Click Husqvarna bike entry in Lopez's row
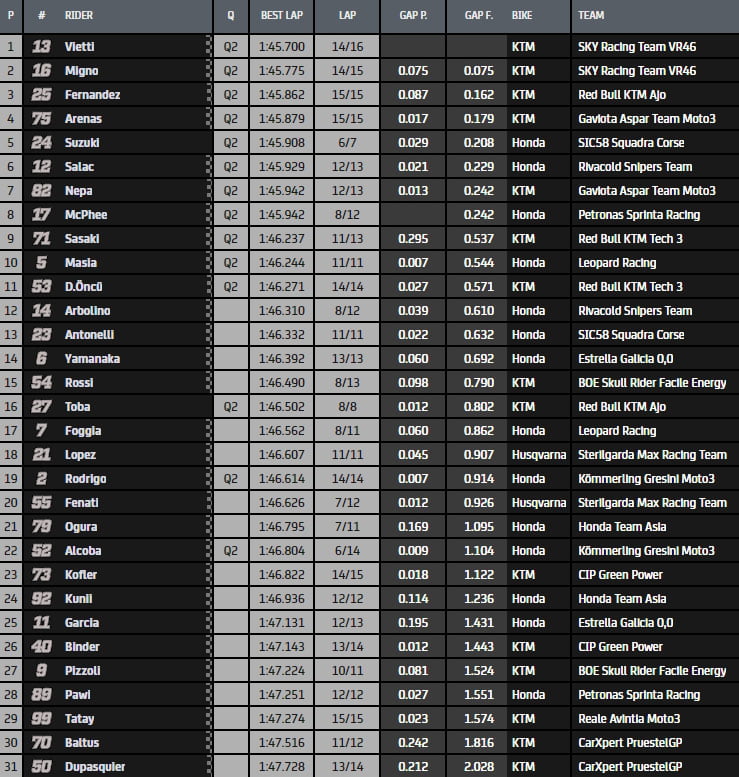This screenshot has height=777, width=739. pyautogui.click(x=537, y=455)
